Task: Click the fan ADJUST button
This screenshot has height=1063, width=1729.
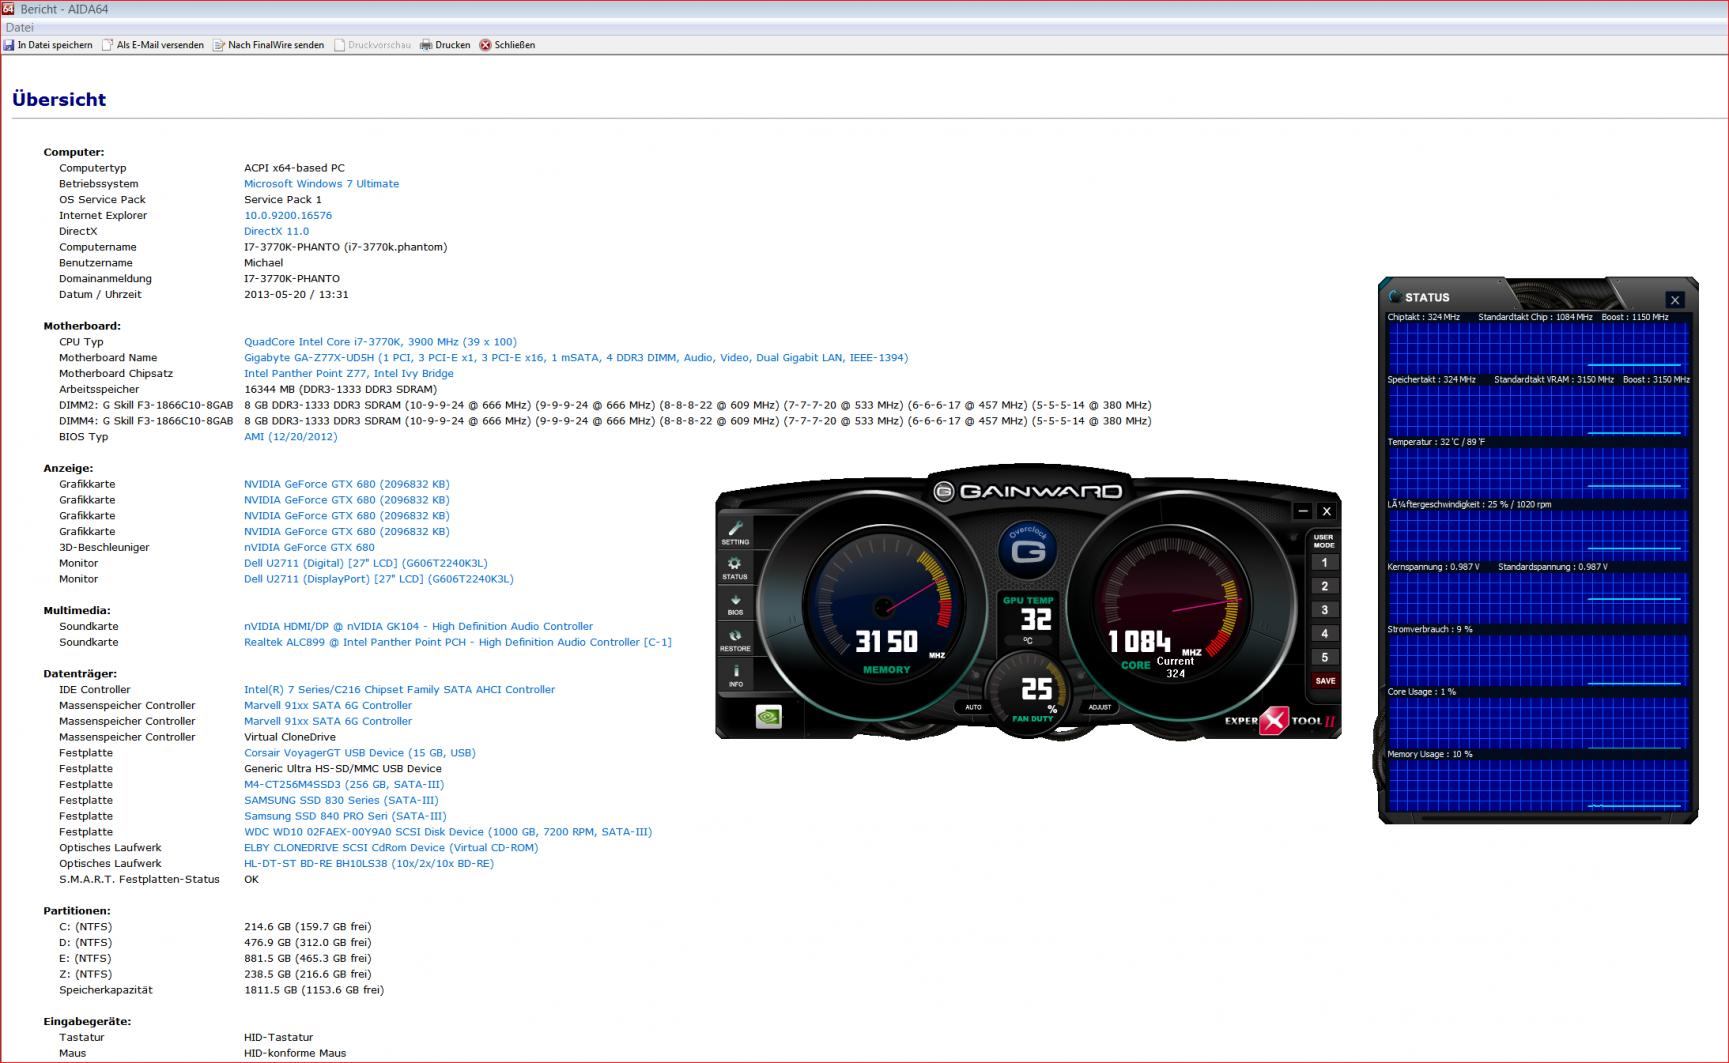Action: (1100, 707)
